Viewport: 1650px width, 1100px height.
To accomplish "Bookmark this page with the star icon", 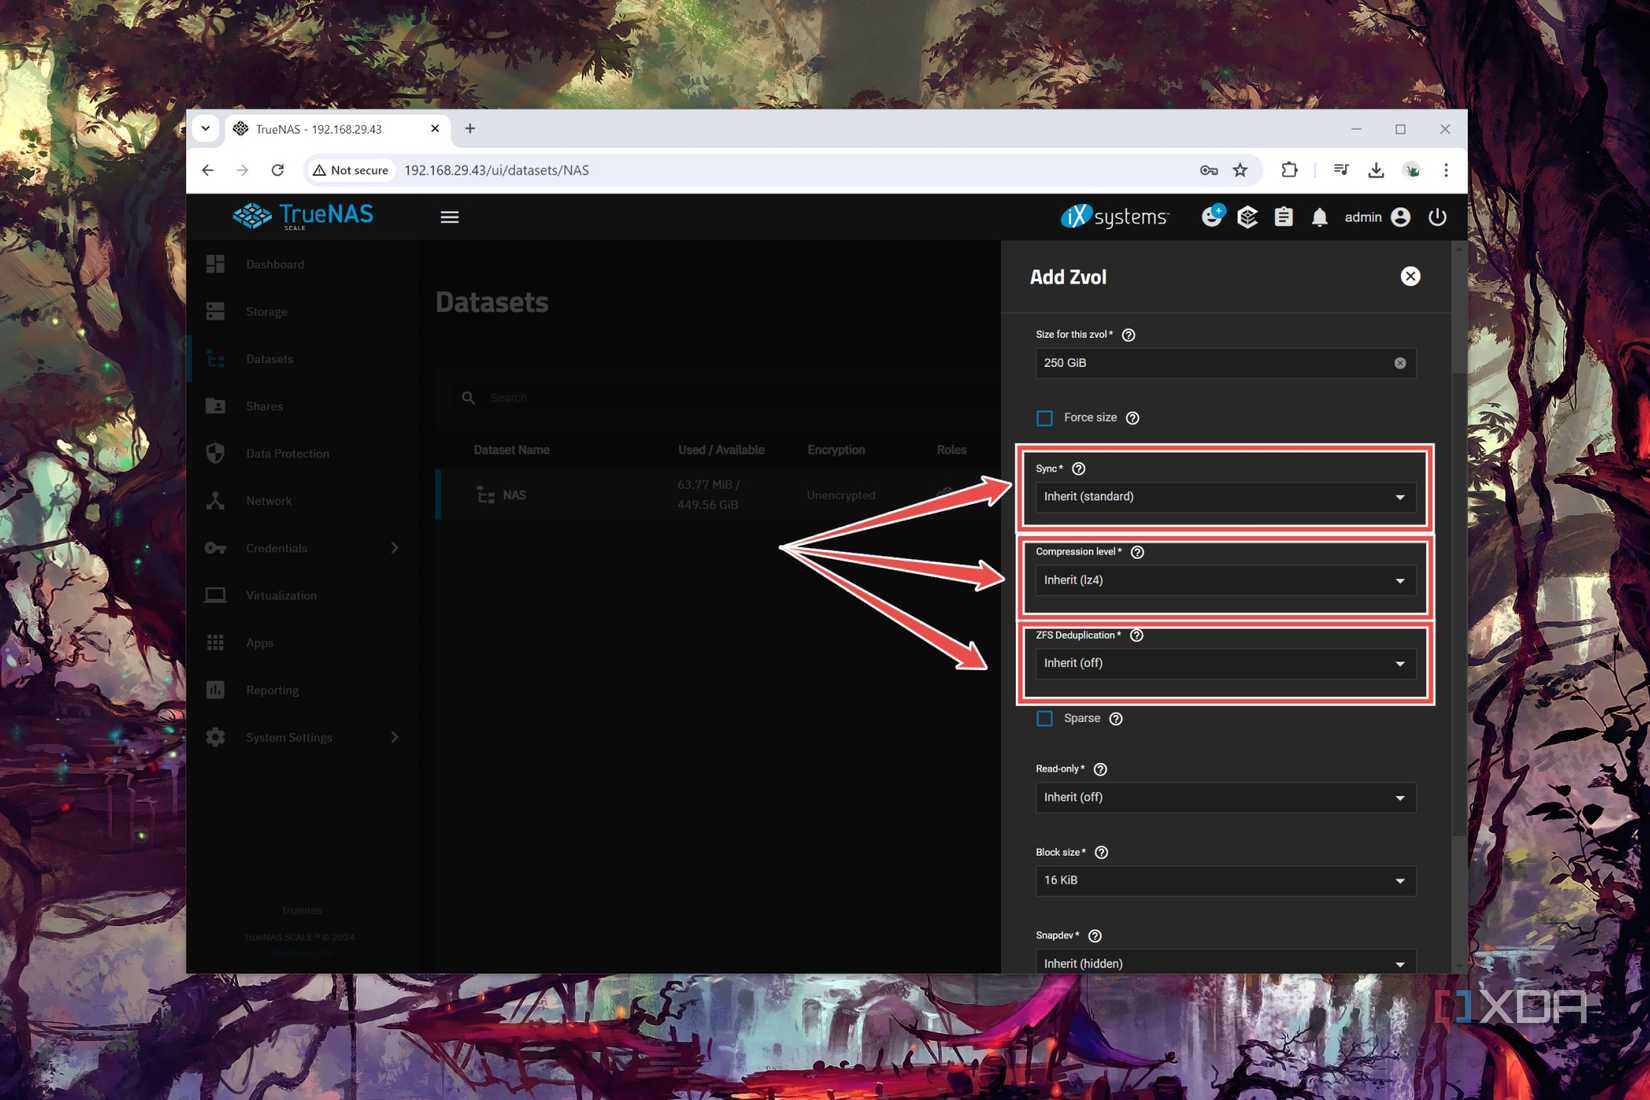I will coord(1240,170).
